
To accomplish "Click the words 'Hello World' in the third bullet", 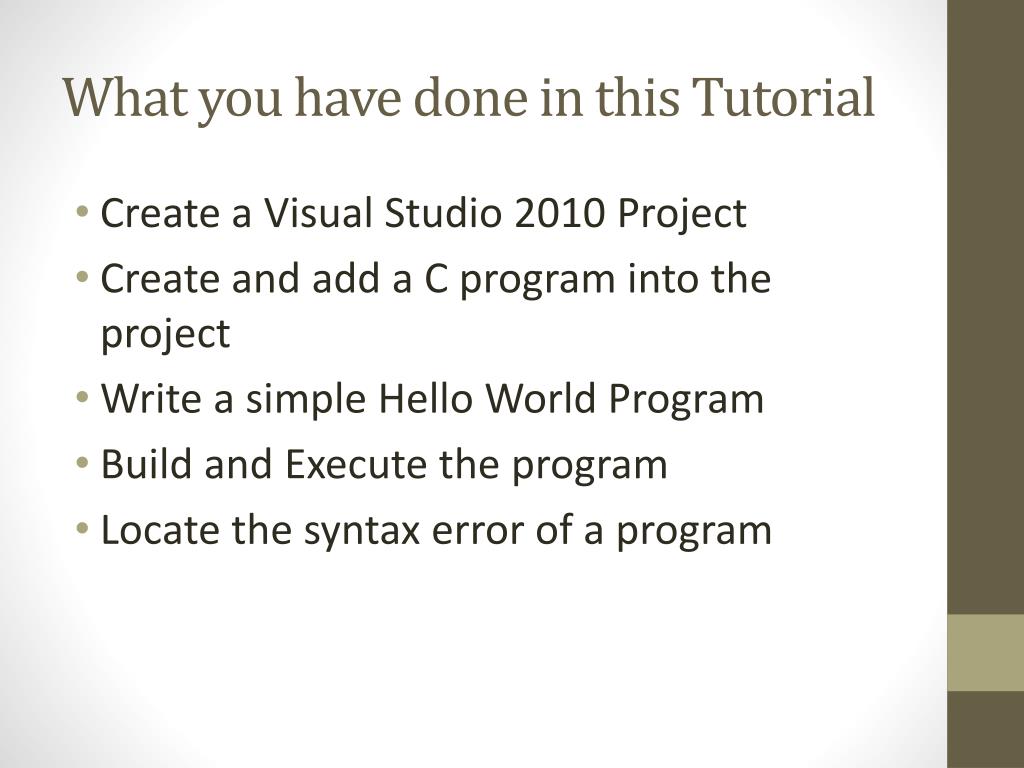I will [487, 398].
